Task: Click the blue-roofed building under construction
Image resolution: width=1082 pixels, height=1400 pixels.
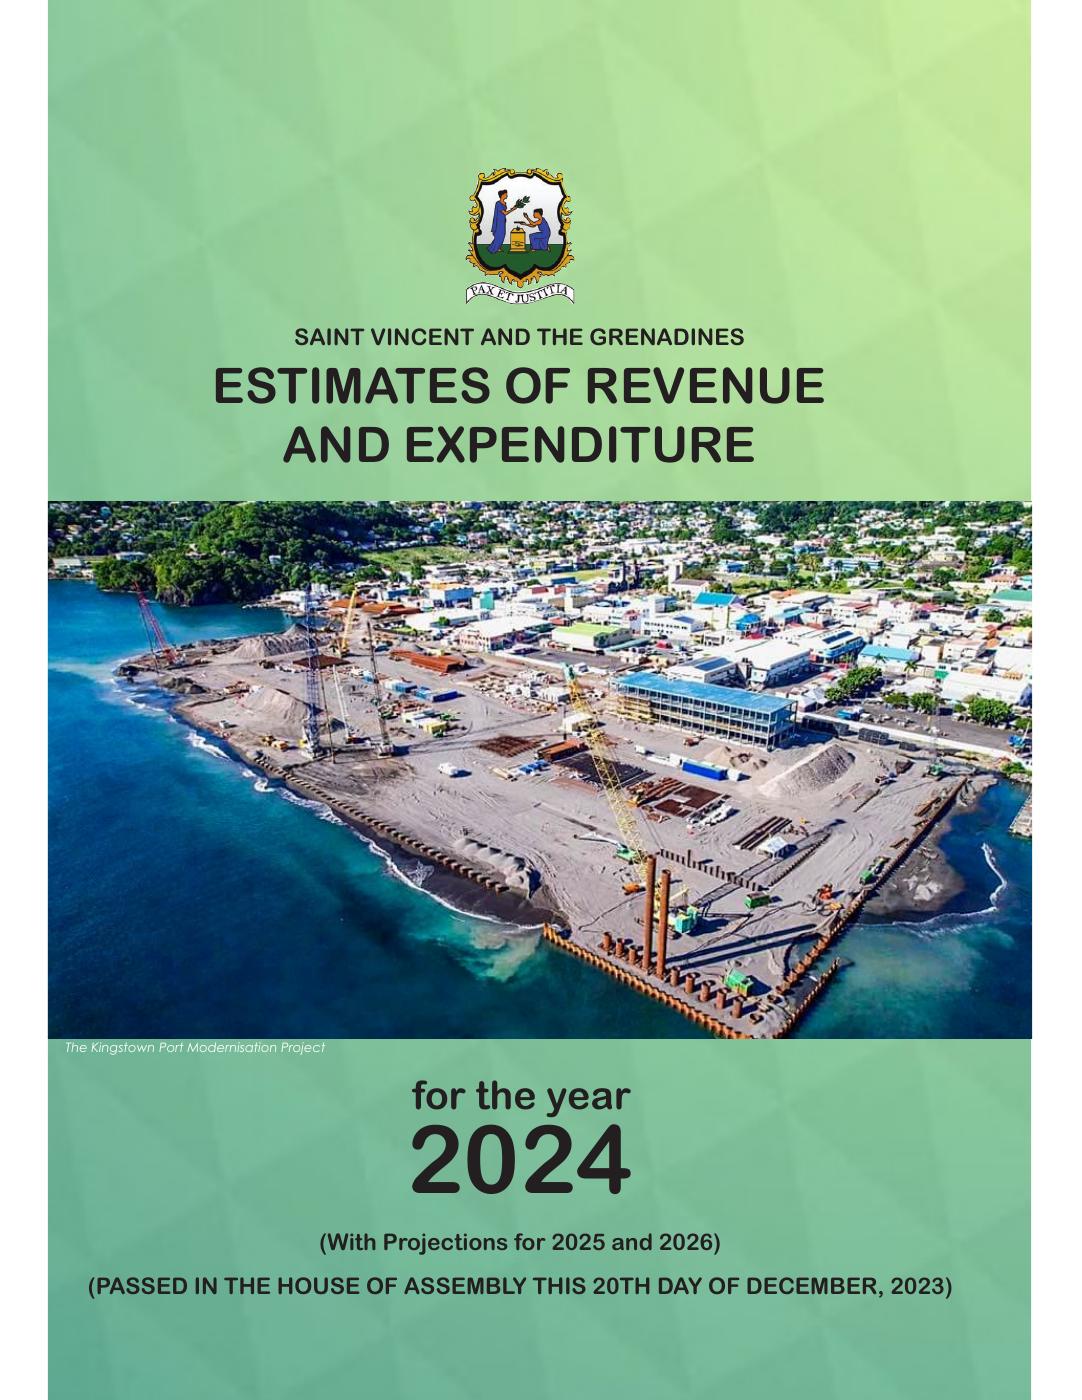Action: pyautogui.click(x=705, y=705)
